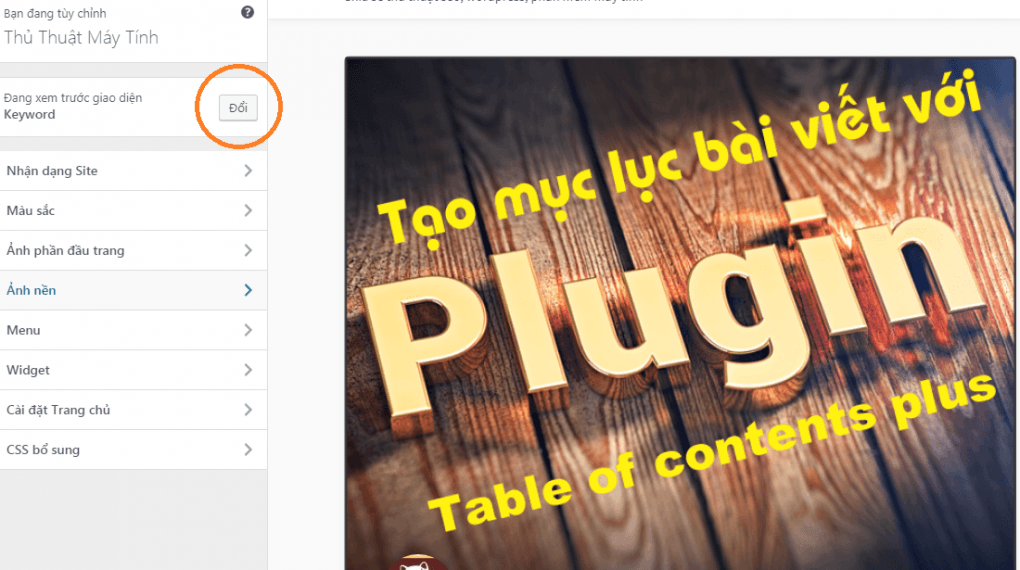Viewport: 1020px width, 570px height.
Task: Open the CSS bổ sung section
Action: tap(133, 450)
